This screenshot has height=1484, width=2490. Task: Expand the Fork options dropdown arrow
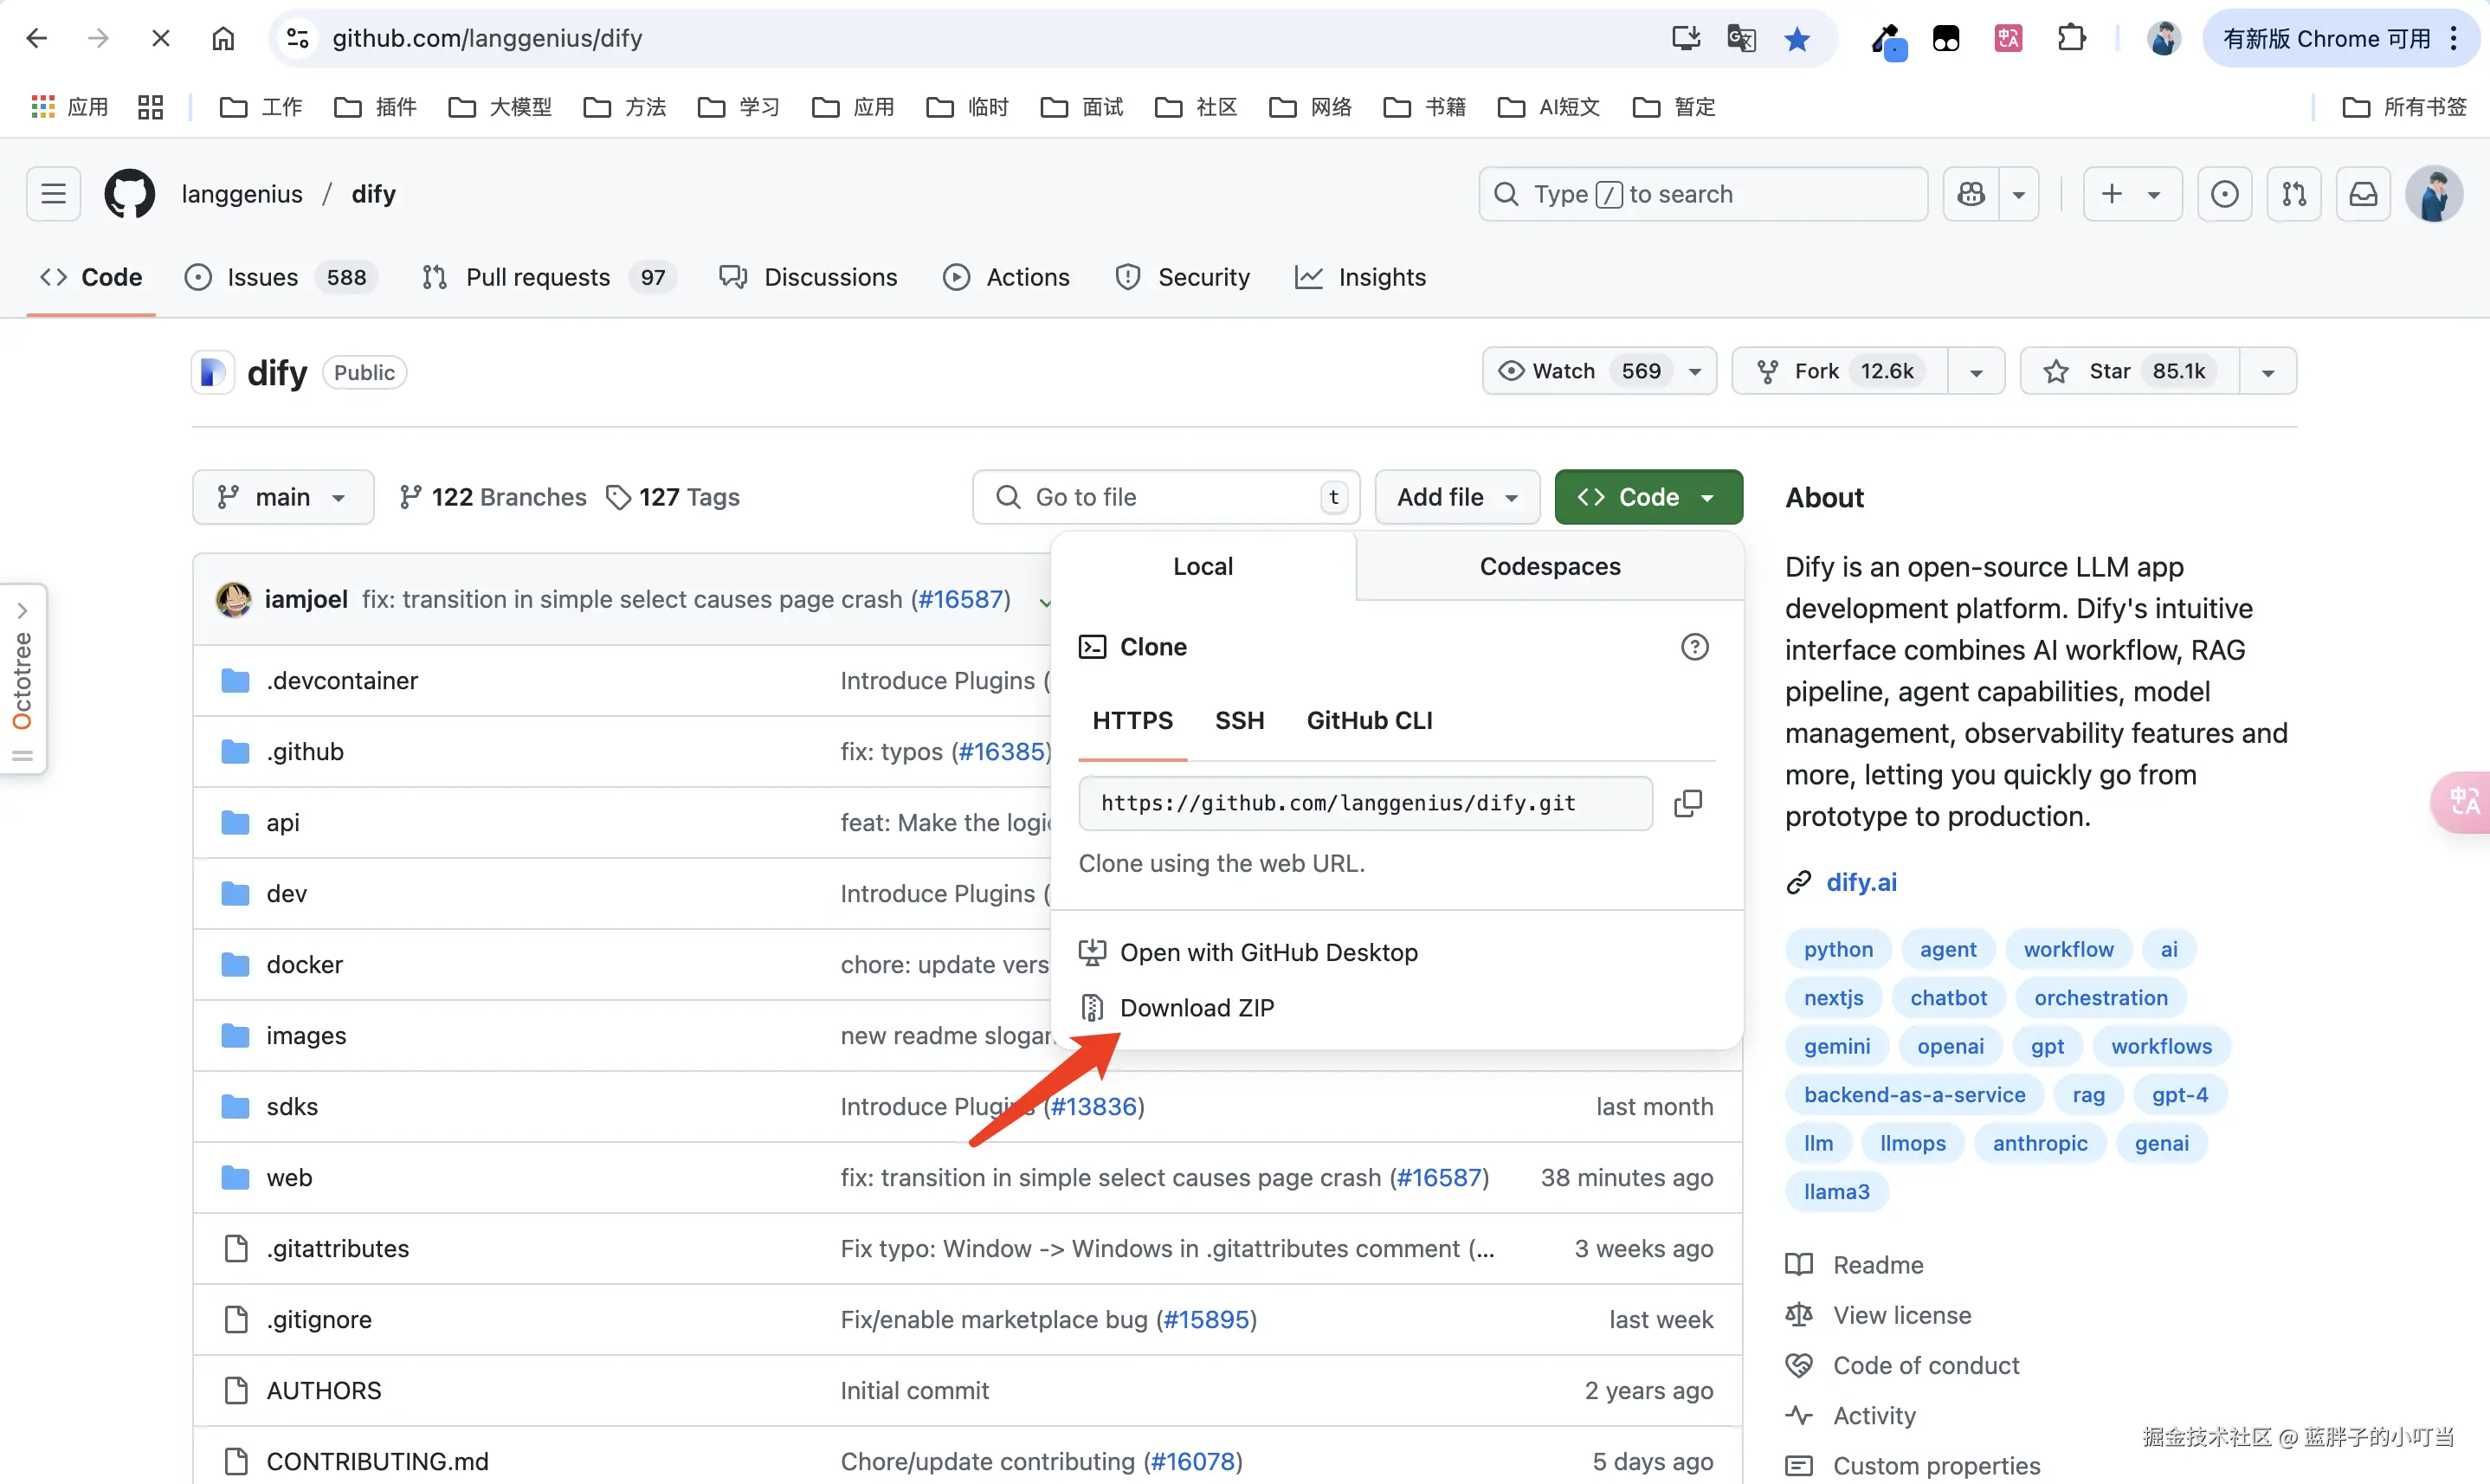(1976, 372)
